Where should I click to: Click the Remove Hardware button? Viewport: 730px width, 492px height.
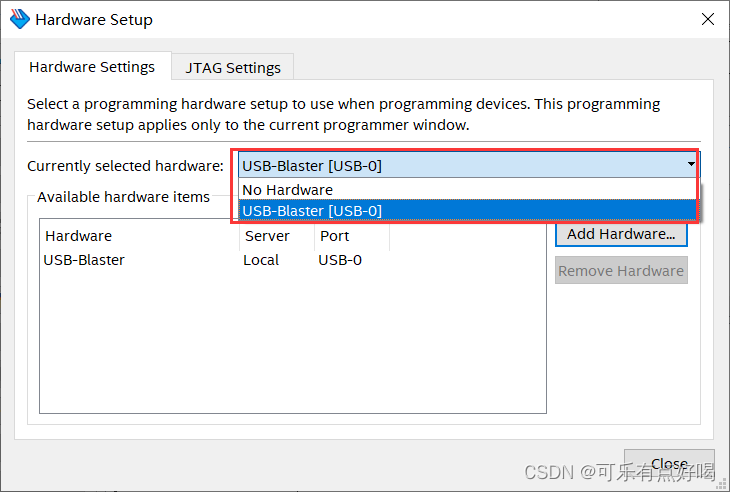tap(621, 271)
